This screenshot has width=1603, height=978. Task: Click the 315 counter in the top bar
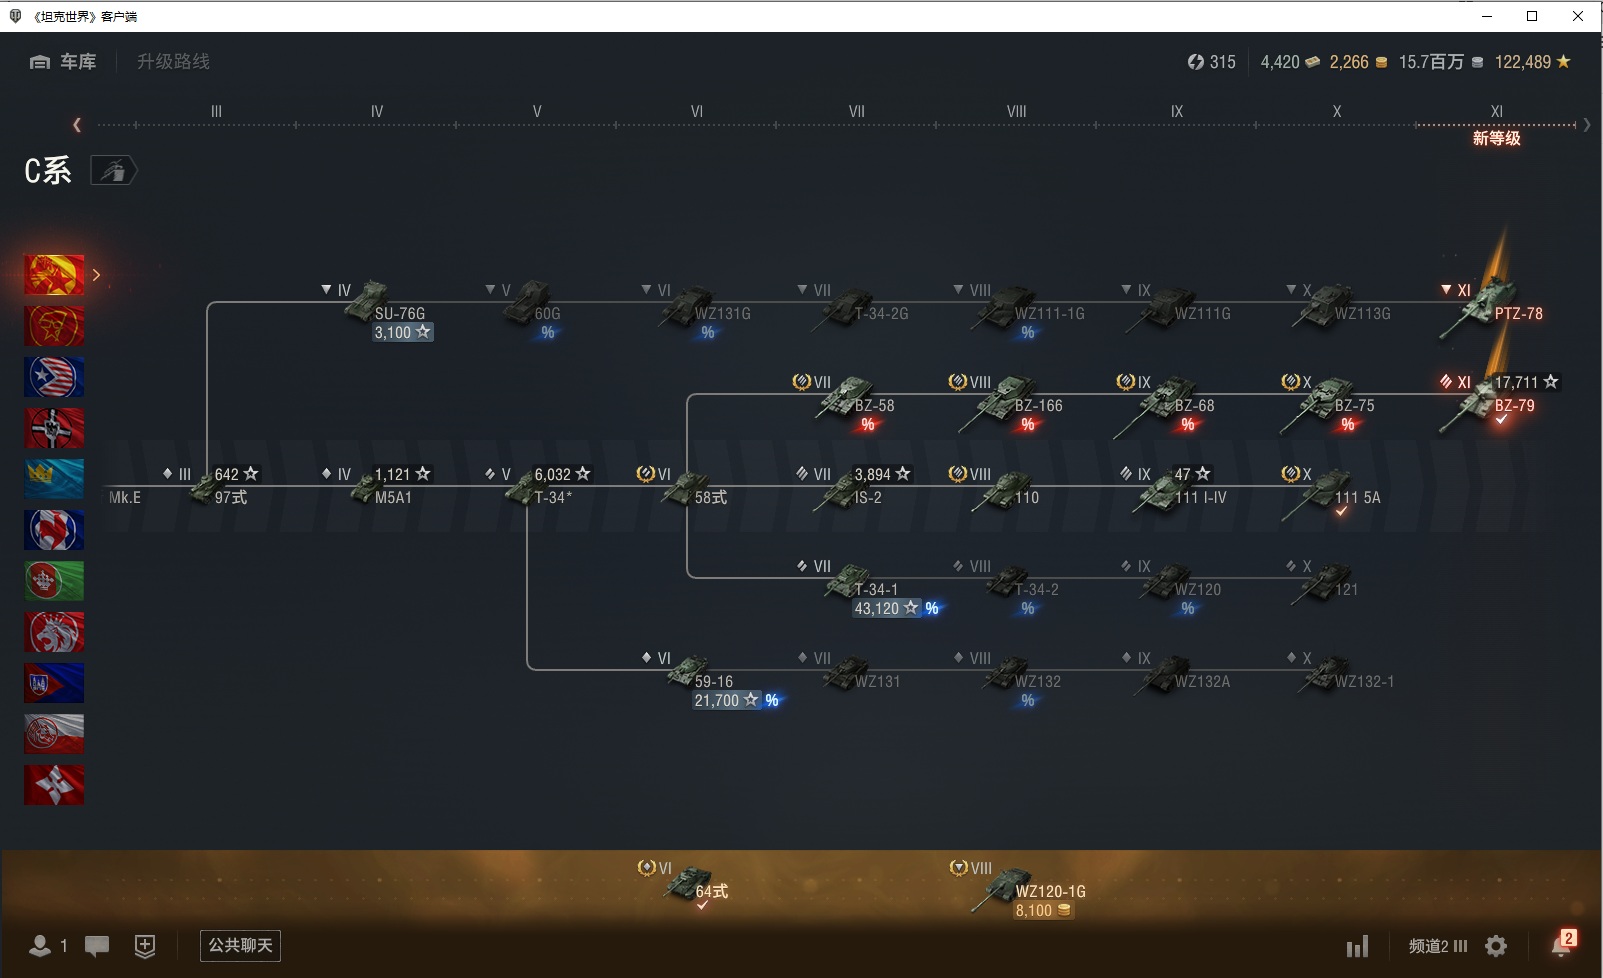point(1211,62)
